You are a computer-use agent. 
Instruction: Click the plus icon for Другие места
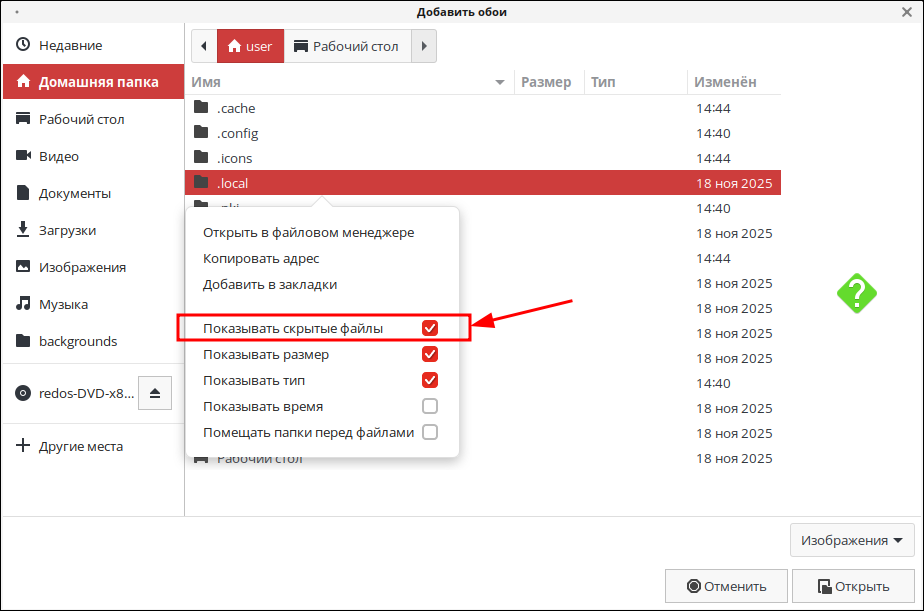(x=23, y=446)
